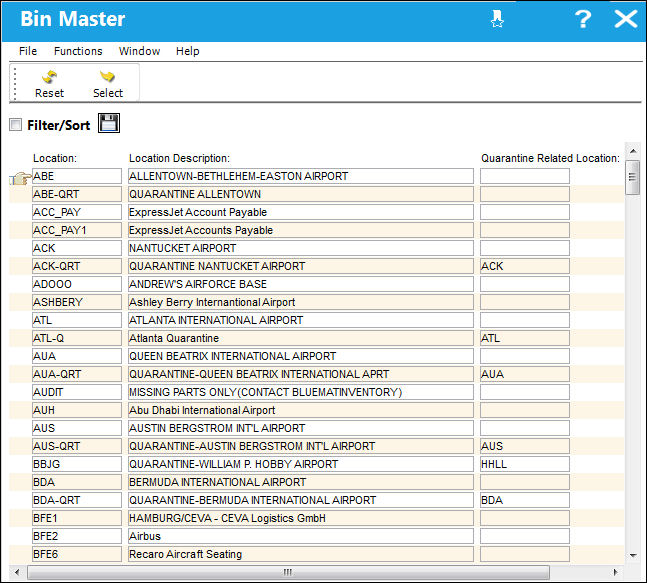The height and width of the screenshot is (583, 647).
Task: Select the AUH location field
Action: (x=77, y=410)
